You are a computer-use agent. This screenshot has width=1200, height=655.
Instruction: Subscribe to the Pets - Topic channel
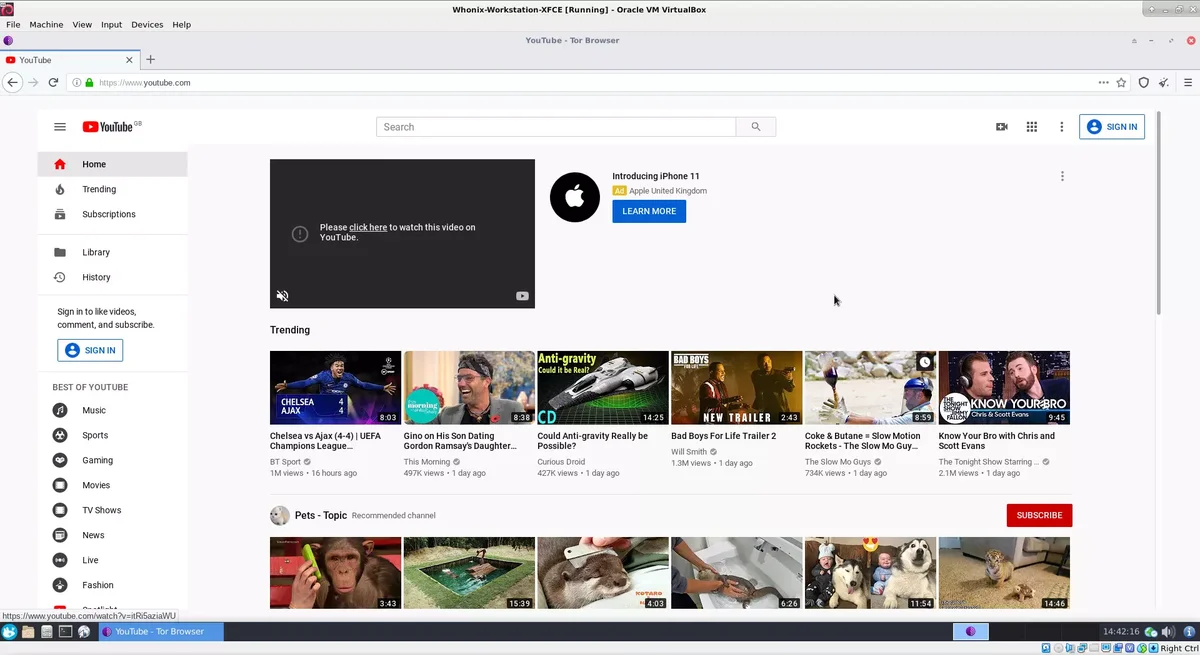click(1039, 515)
